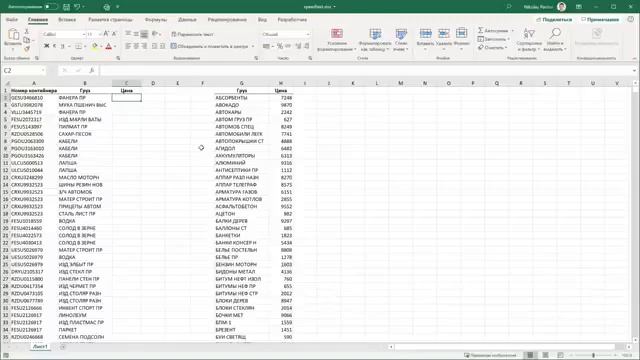Switch to the Рецензирование tab
This screenshot has width=640, height=360.
227,20
